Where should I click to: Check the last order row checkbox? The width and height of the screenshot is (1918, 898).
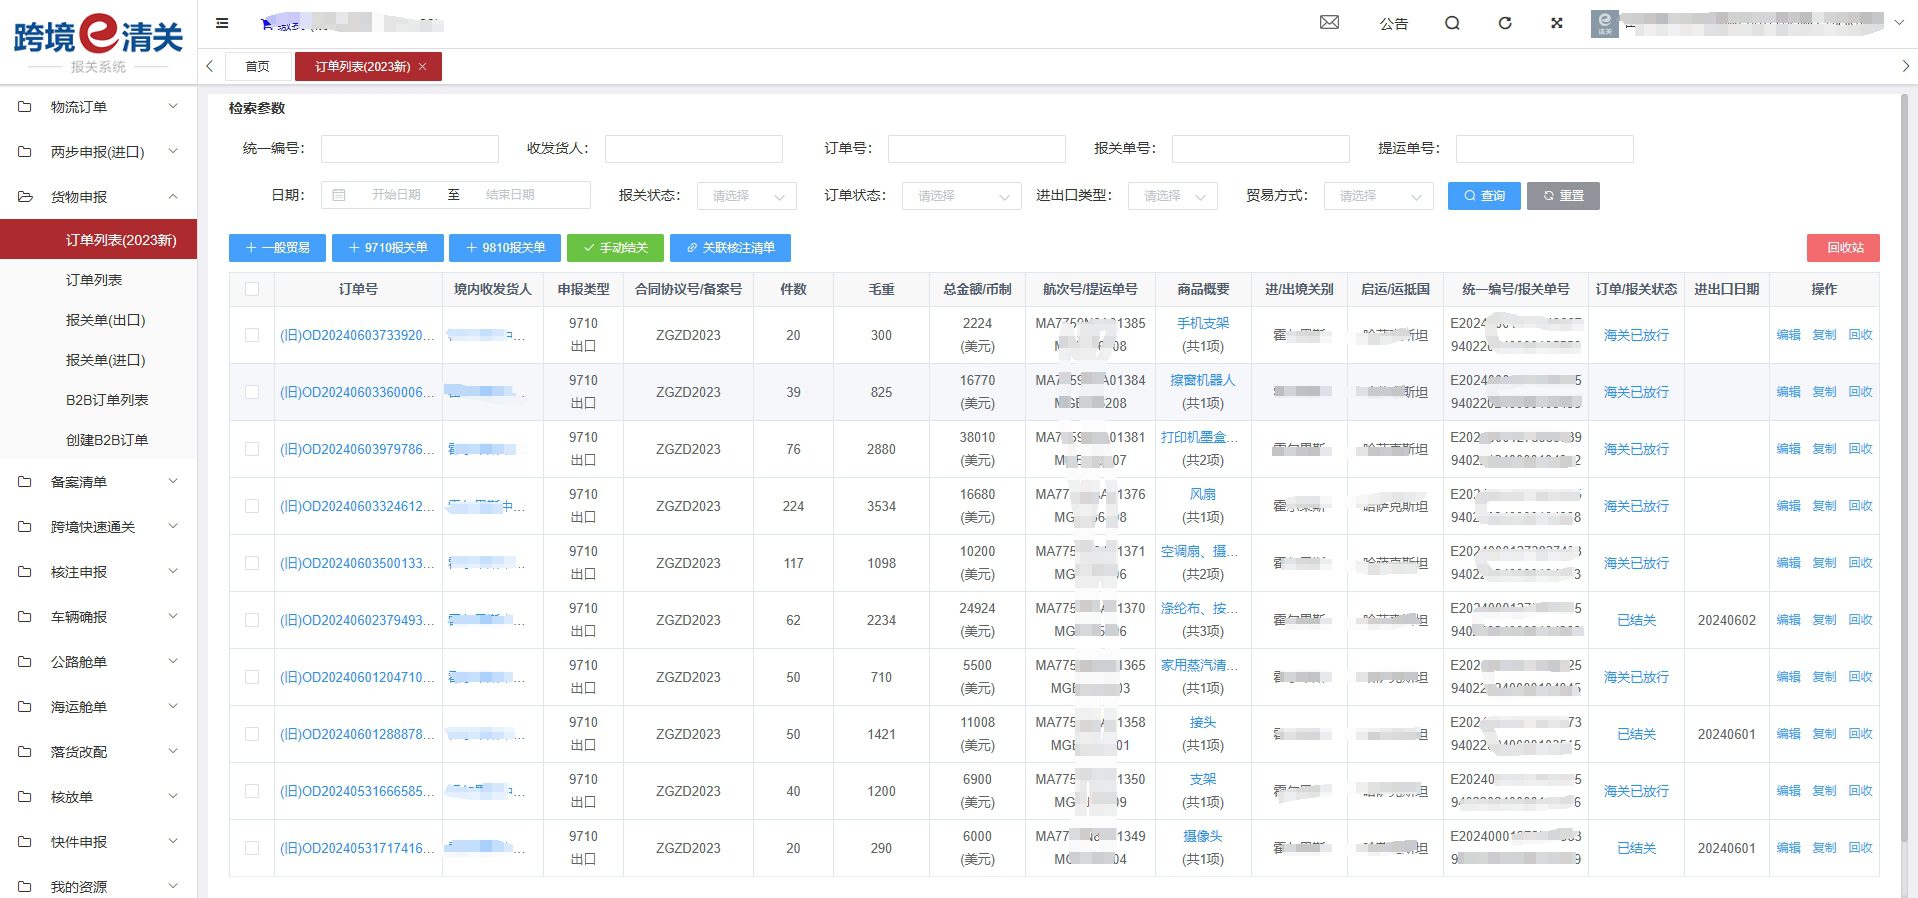pyautogui.click(x=252, y=848)
